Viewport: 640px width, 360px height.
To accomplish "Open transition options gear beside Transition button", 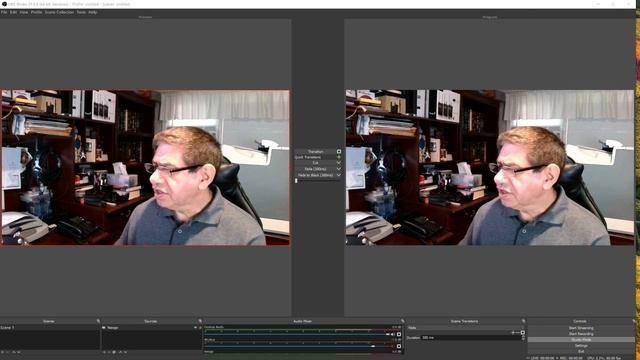I will coord(339,151).
